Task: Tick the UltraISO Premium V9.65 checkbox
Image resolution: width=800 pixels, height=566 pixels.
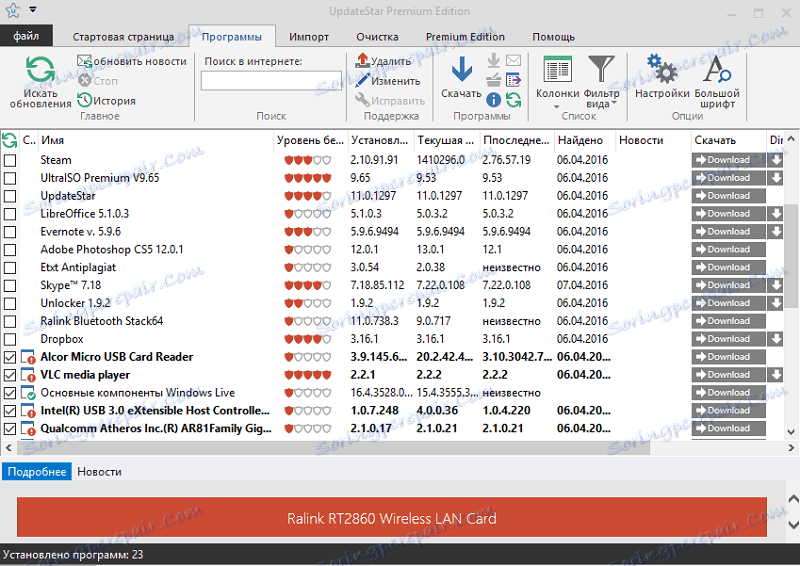Action: coord(10,178)
